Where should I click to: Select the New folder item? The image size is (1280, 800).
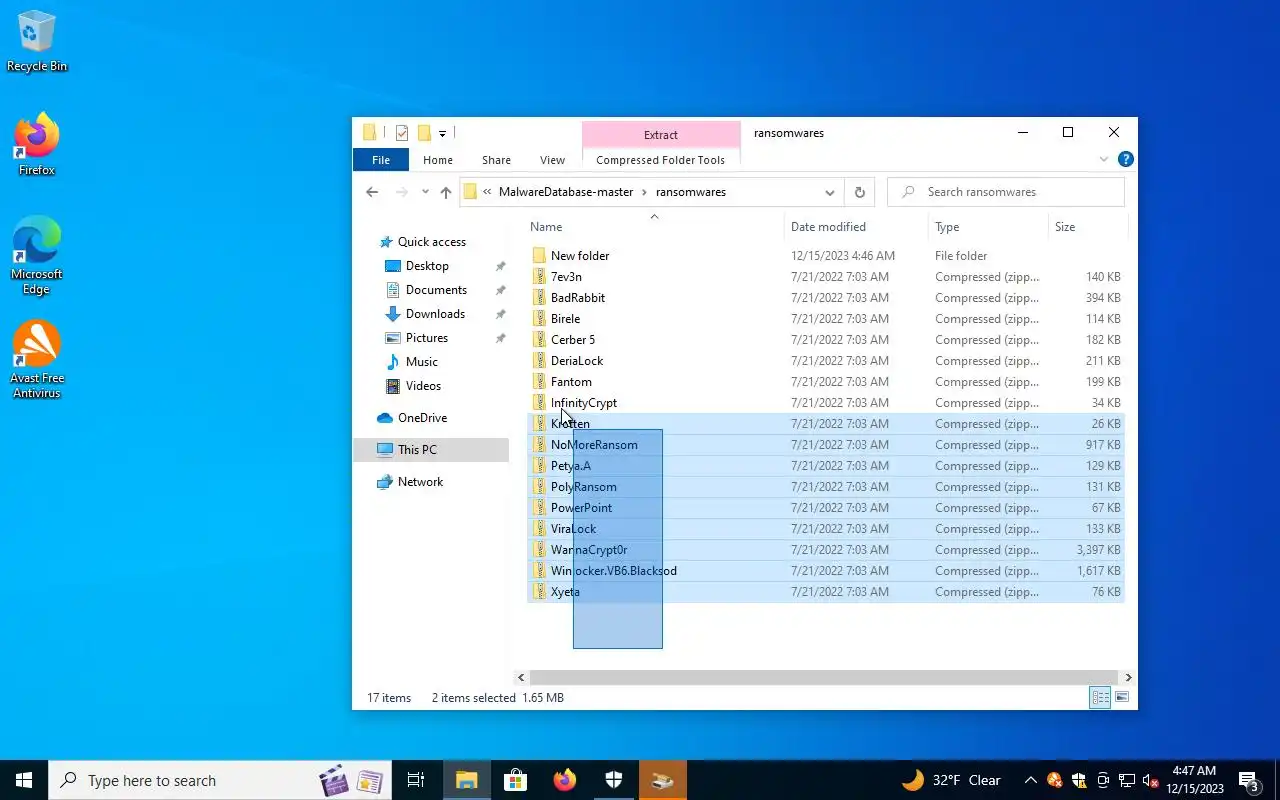click(580, 256)
